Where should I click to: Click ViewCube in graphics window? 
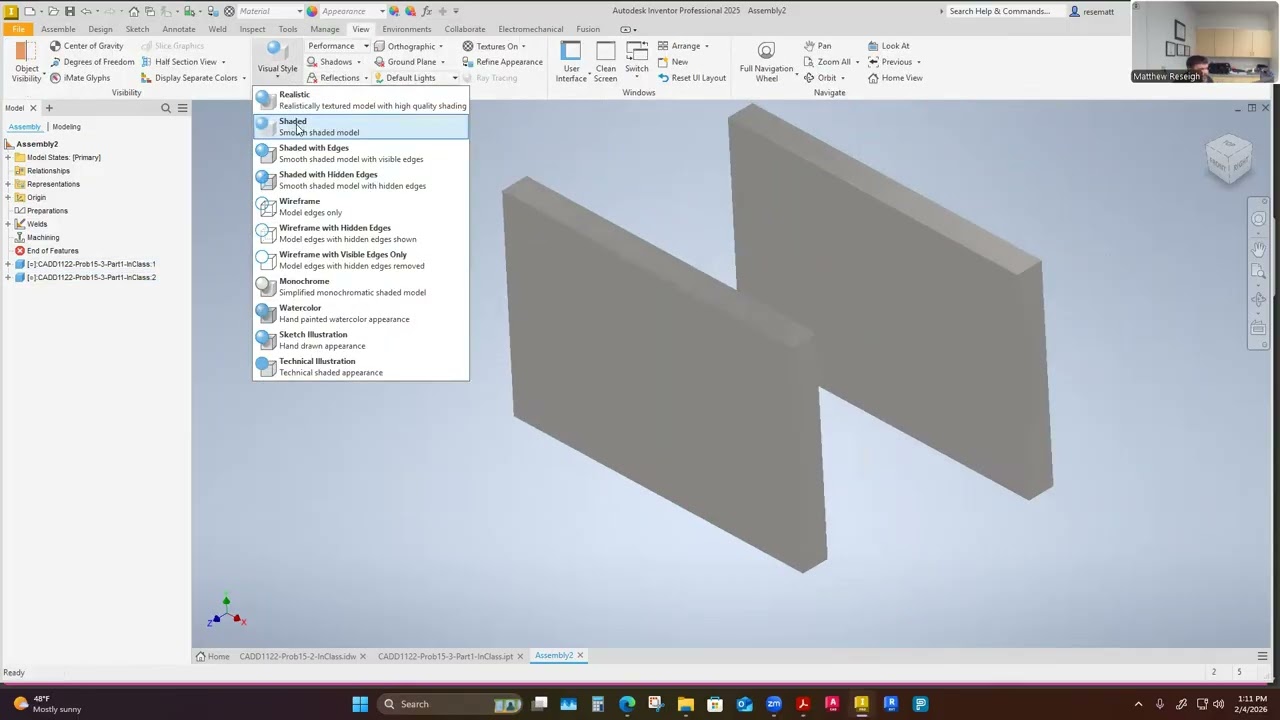(1228, 157)
